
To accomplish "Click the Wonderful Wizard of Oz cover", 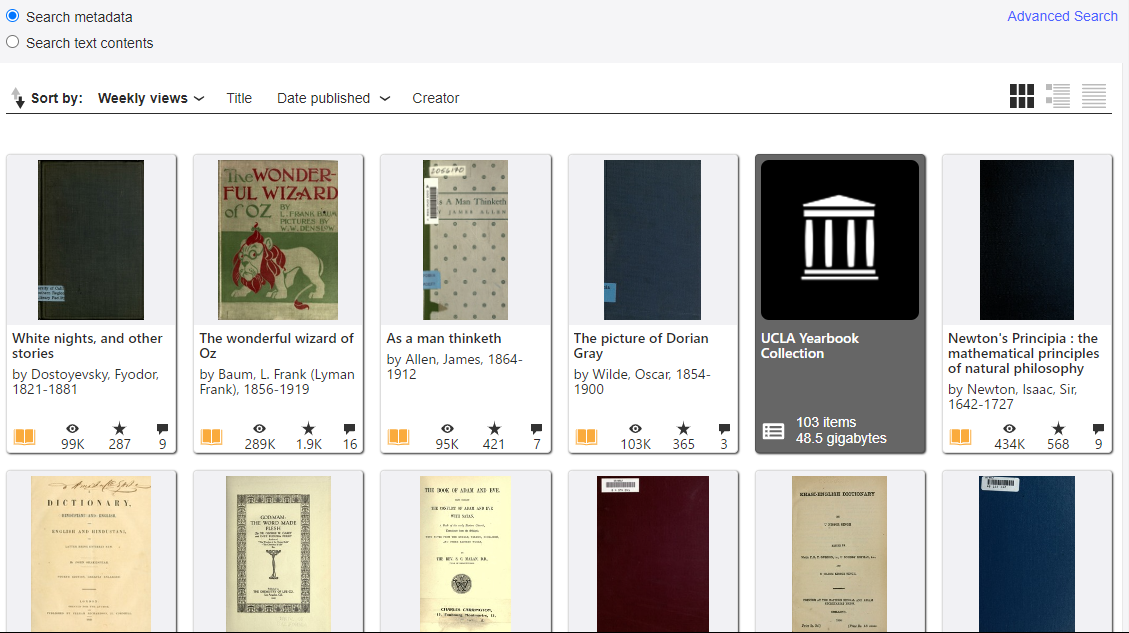I will (x=278, y=240).
